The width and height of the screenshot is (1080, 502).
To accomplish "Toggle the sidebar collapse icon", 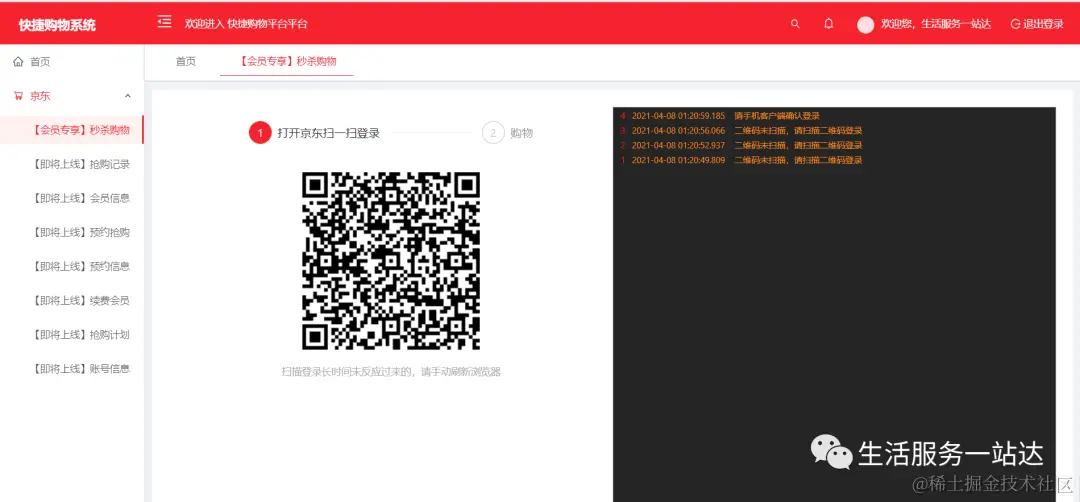I will coord(164,23).
